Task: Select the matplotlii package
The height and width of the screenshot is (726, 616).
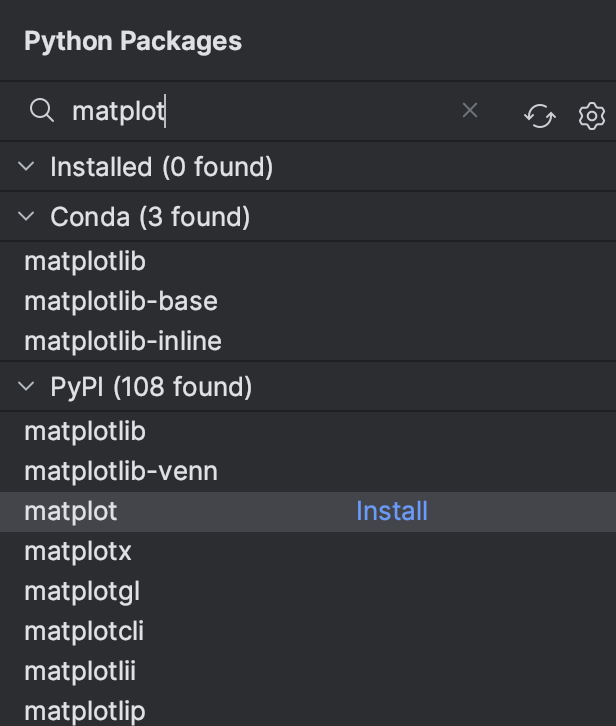Action: 82,671
